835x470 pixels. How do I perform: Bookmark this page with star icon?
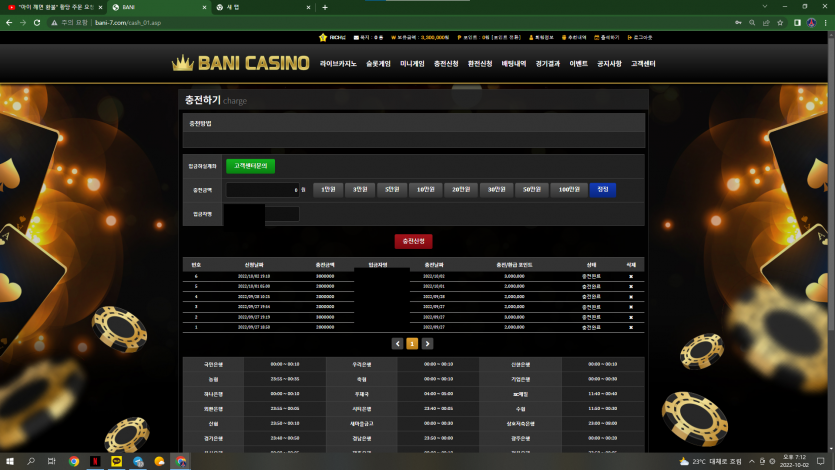(780, 23)
